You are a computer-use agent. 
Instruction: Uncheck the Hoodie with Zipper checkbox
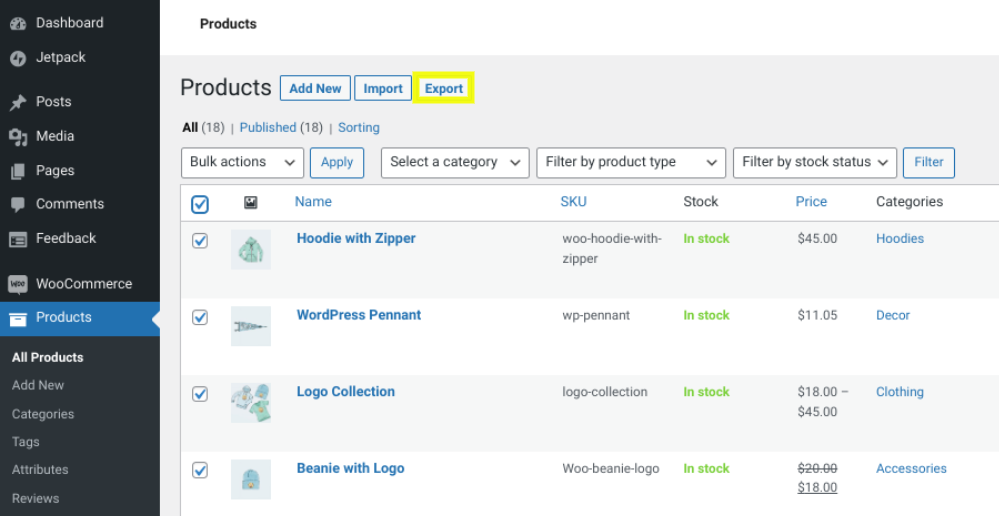point(200,241)
